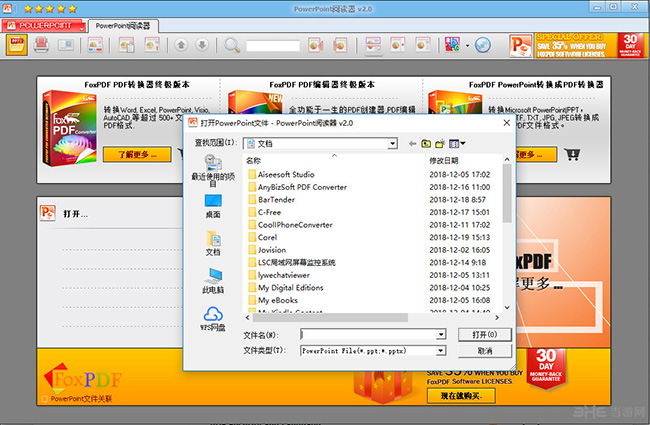Select 文档 in the places bar
The image size is (650, 425).
coord(213,243)
